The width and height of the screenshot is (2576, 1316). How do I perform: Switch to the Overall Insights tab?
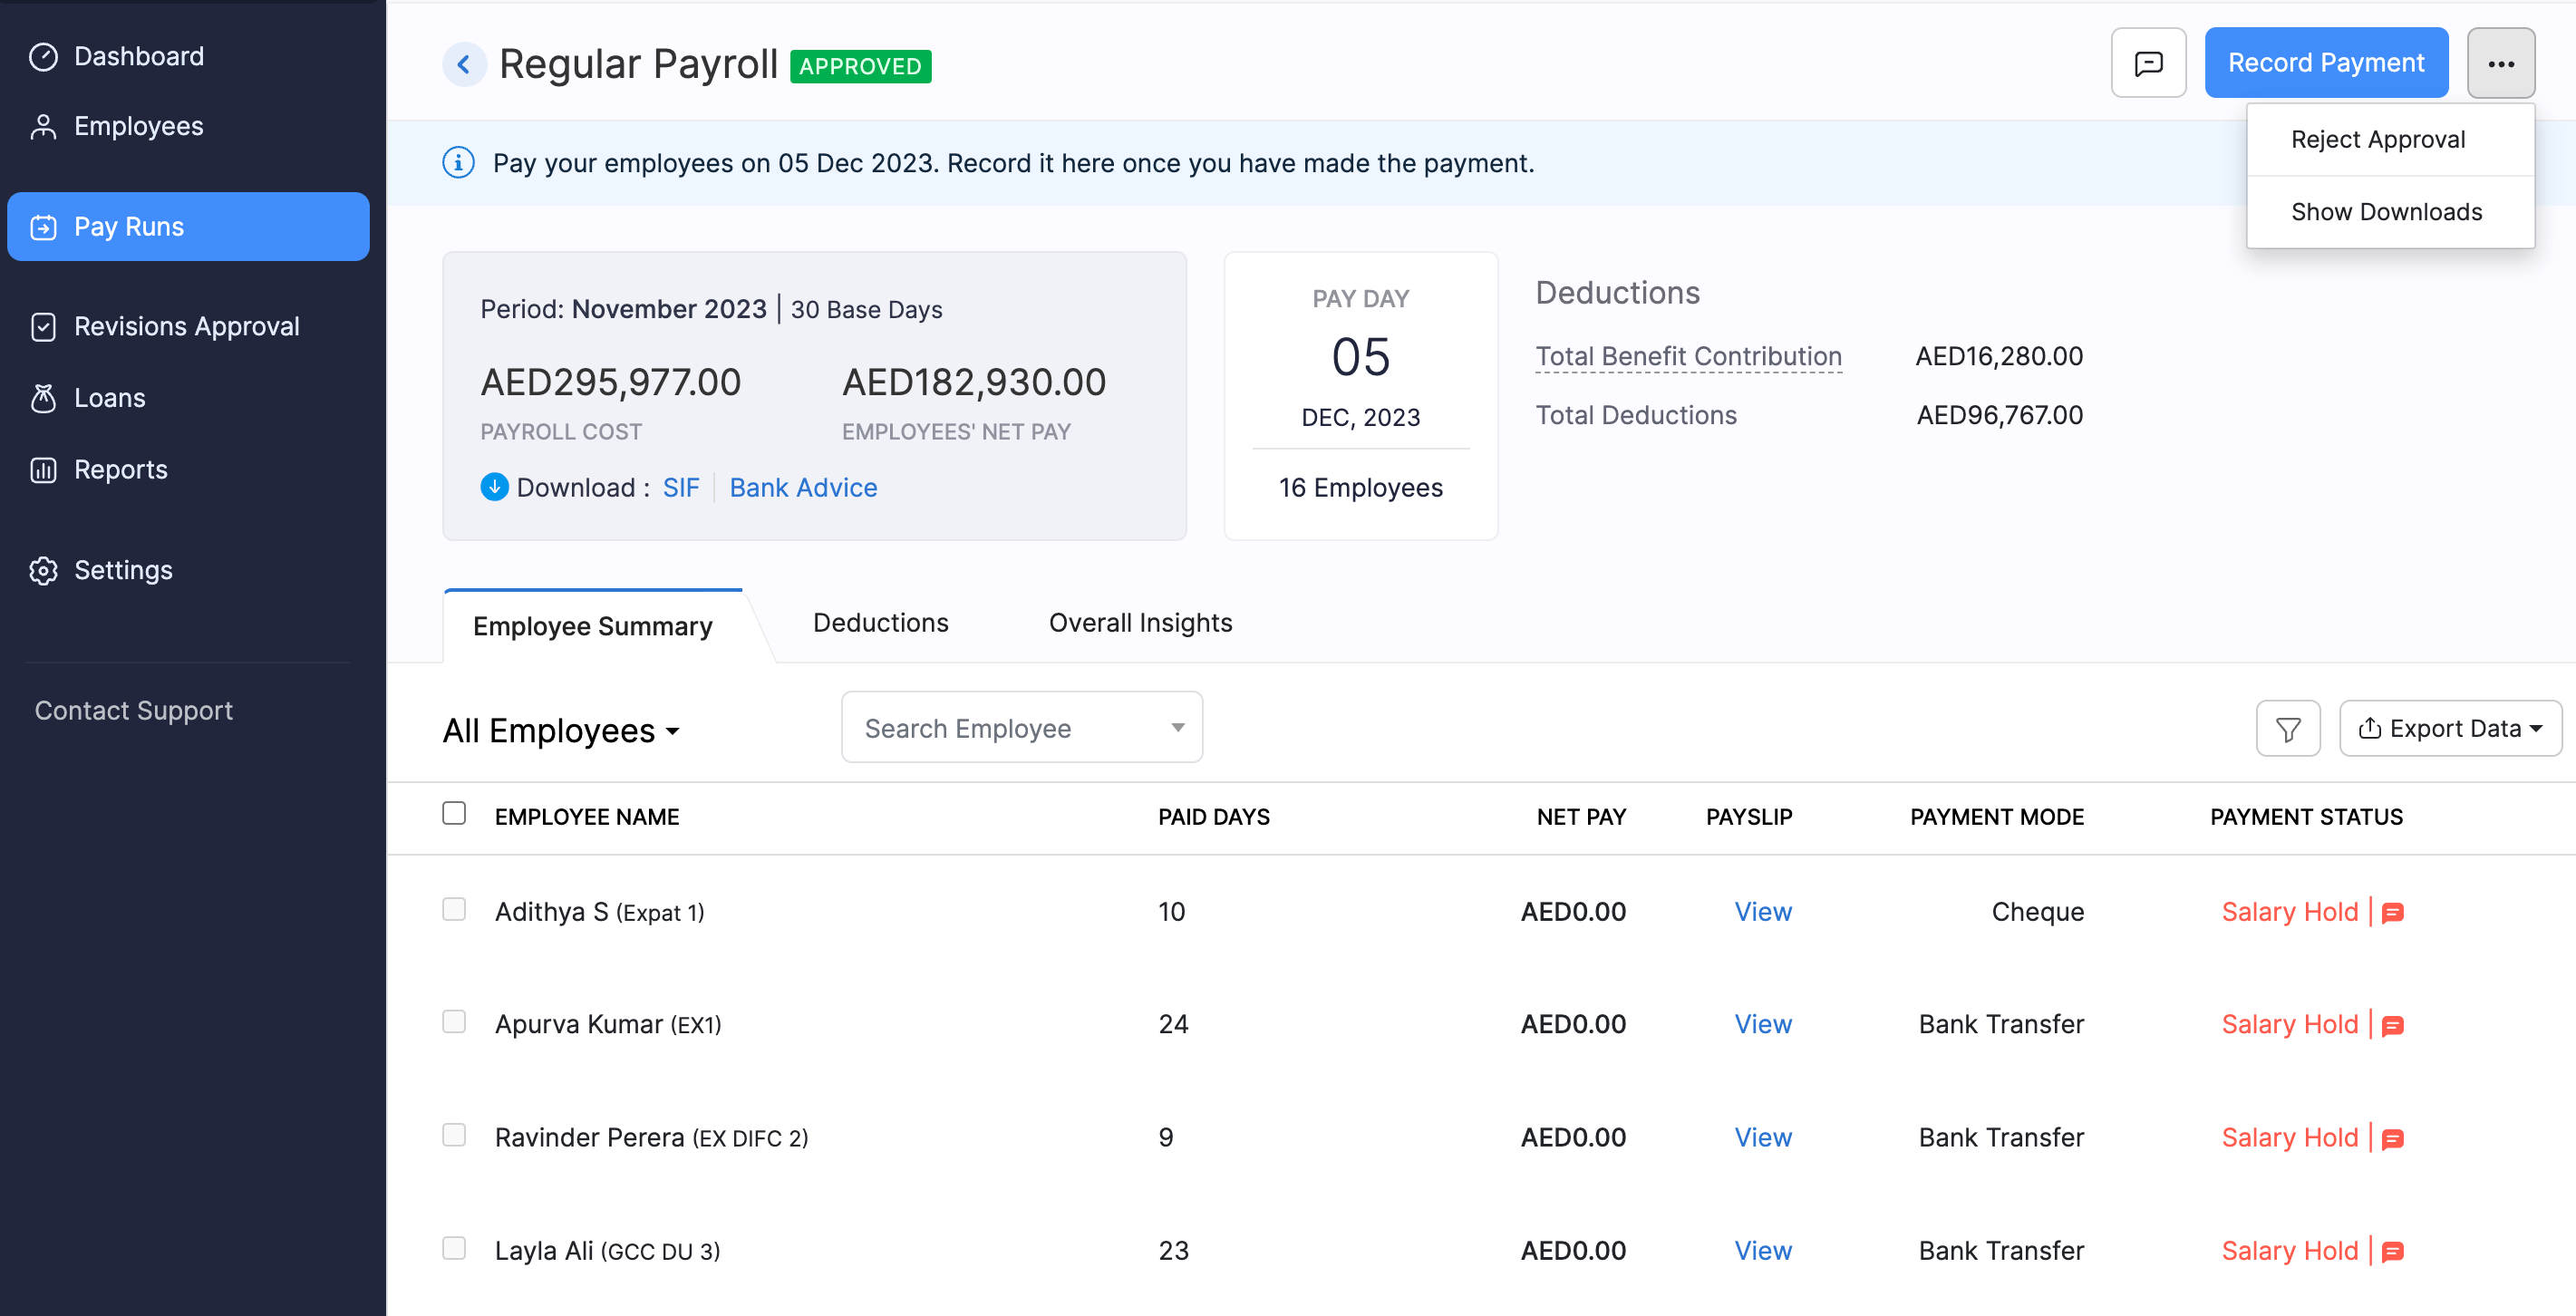pos(1139,622)
